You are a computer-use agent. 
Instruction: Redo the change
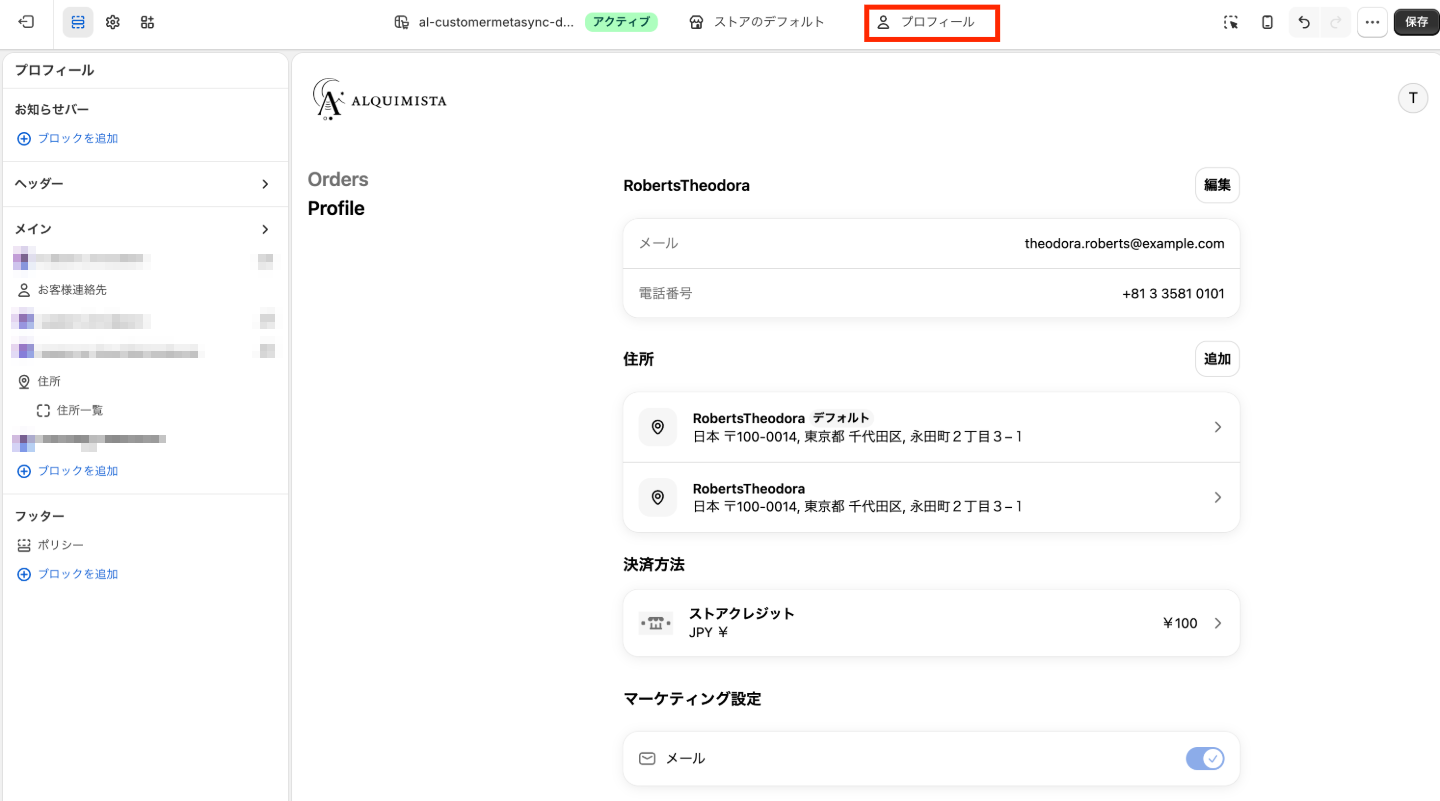coord(1335,22)
